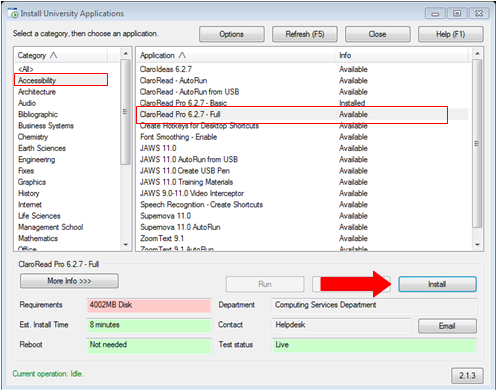Select the Audio category
497x390 pixels.
(27, 103)
